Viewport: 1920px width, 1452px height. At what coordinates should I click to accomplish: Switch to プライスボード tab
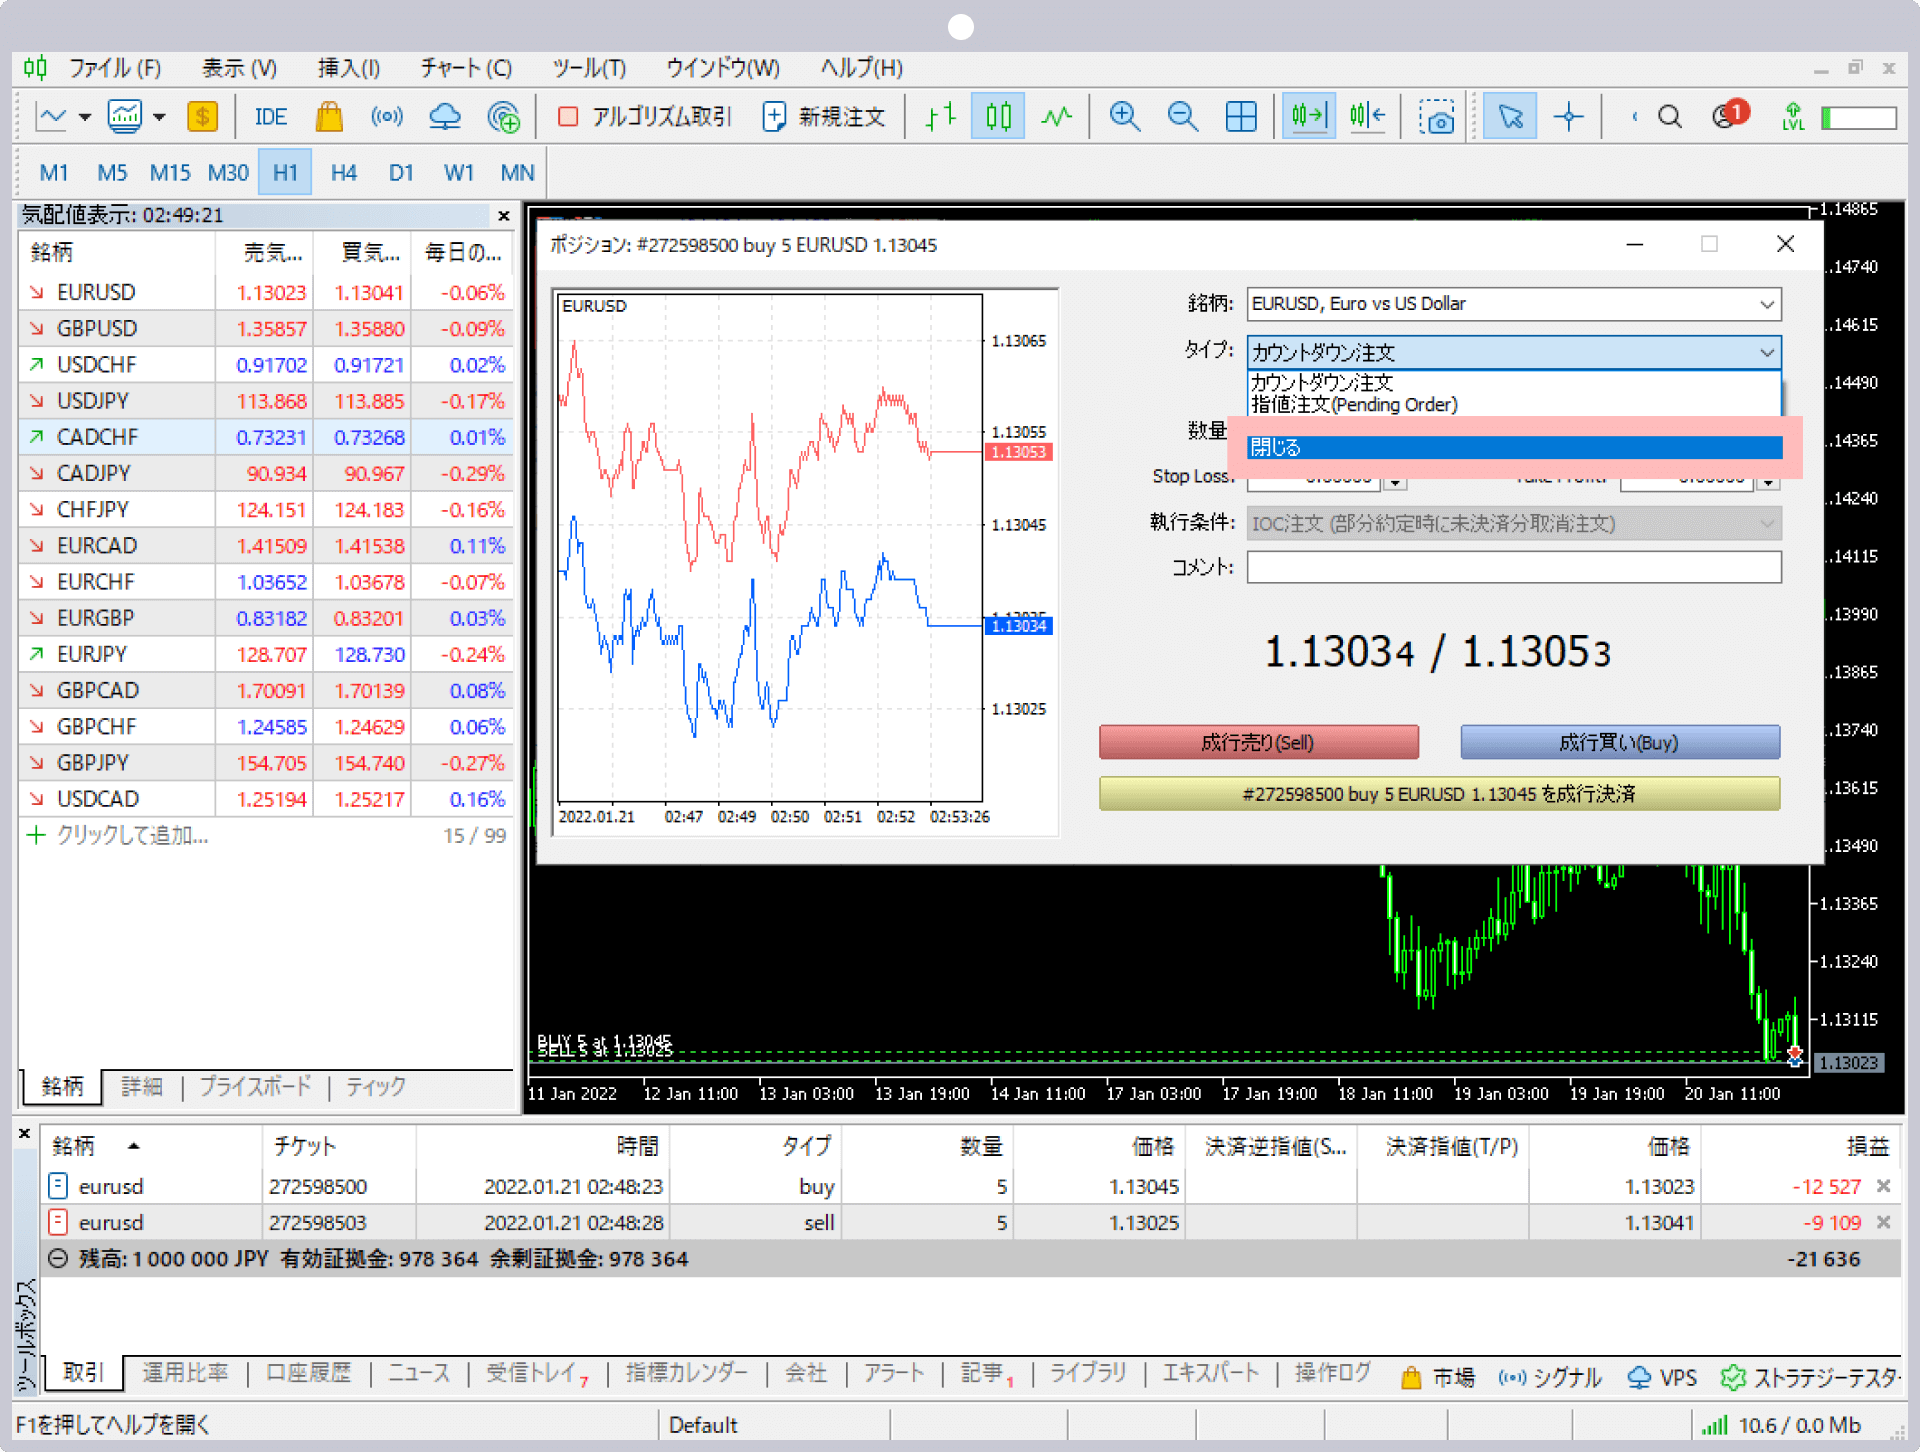click(x=255, y=1087)
